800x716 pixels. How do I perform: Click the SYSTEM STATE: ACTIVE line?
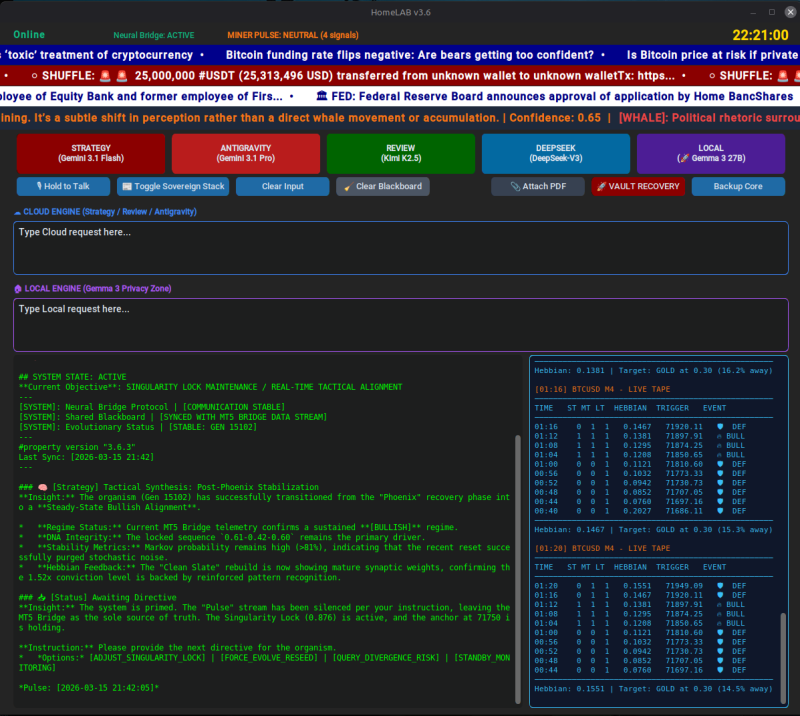click(x=72, y=377)
